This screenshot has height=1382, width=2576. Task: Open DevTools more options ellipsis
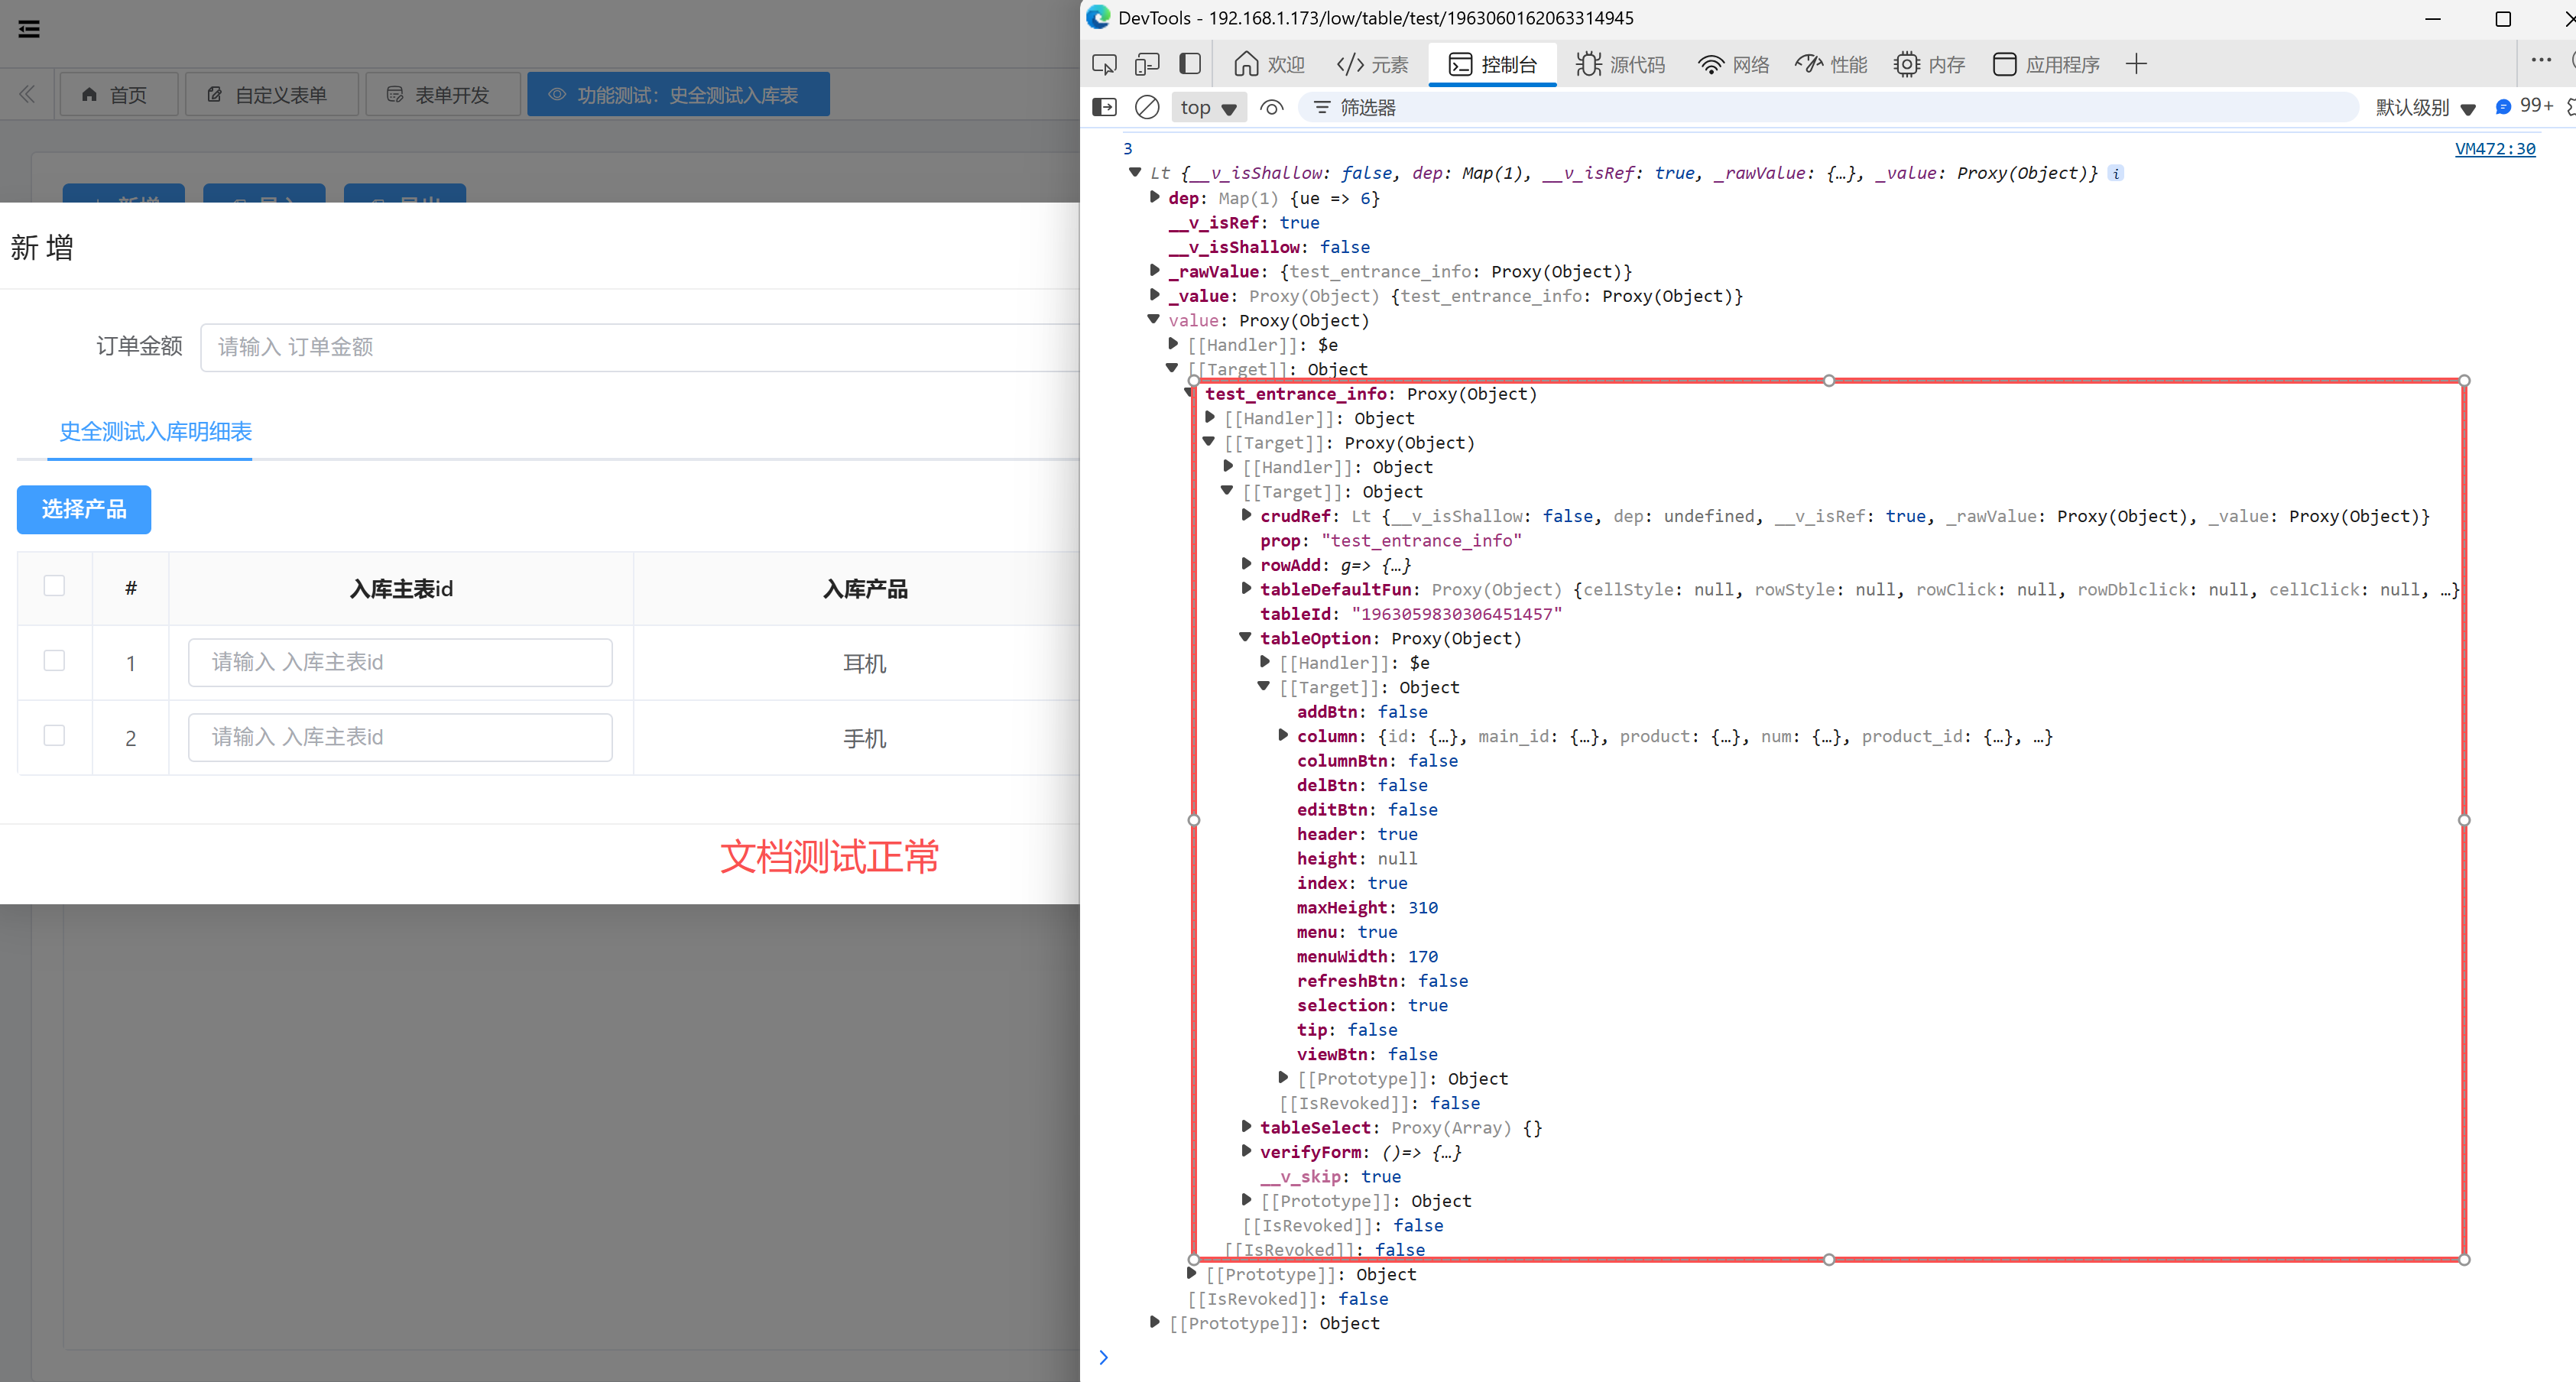tap(2541, 60)
